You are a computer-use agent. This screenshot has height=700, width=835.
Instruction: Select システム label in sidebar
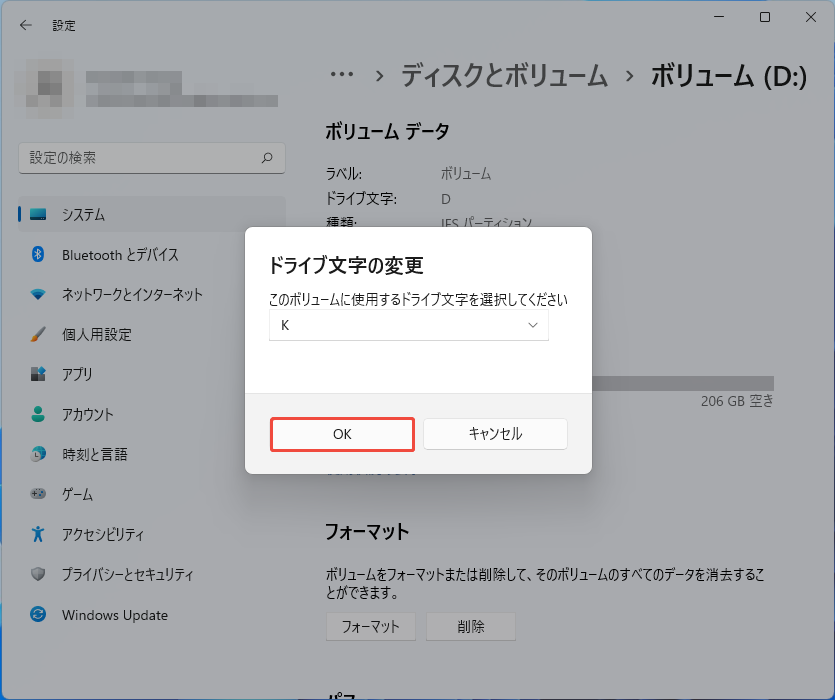tap(83, 215)
